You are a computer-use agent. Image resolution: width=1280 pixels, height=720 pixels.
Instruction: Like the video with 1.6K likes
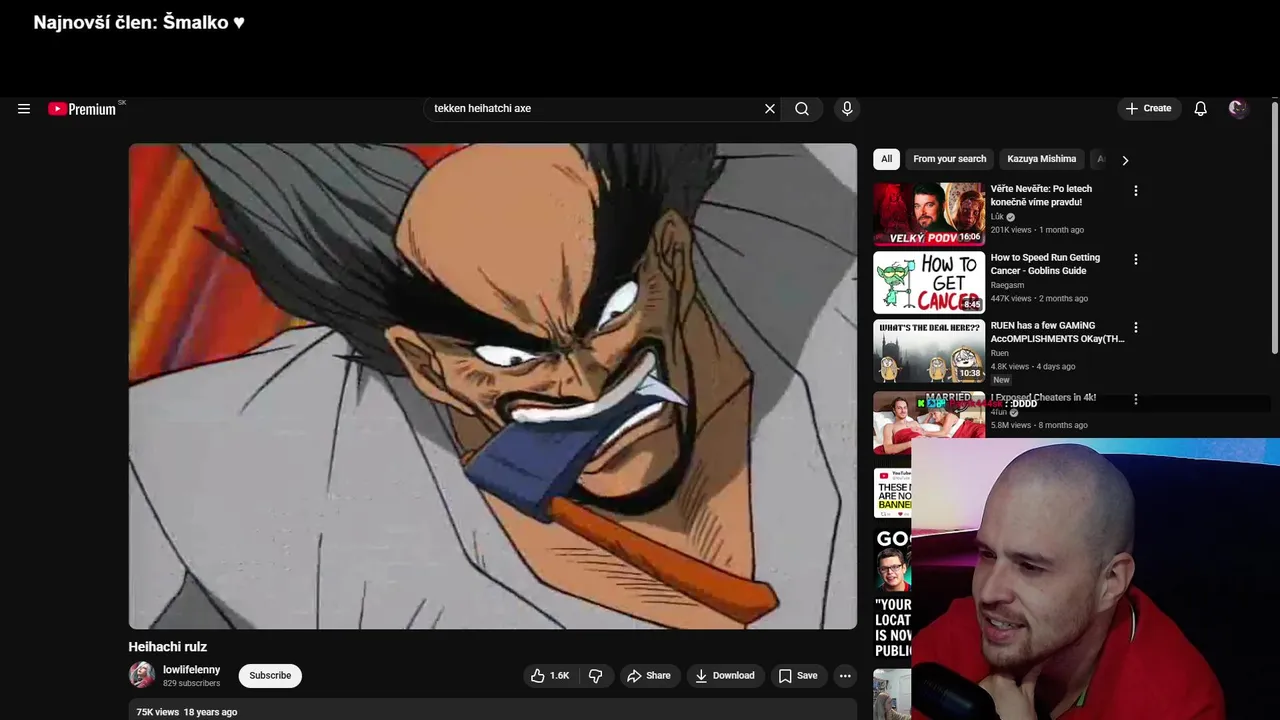click(x=550, y=676)
